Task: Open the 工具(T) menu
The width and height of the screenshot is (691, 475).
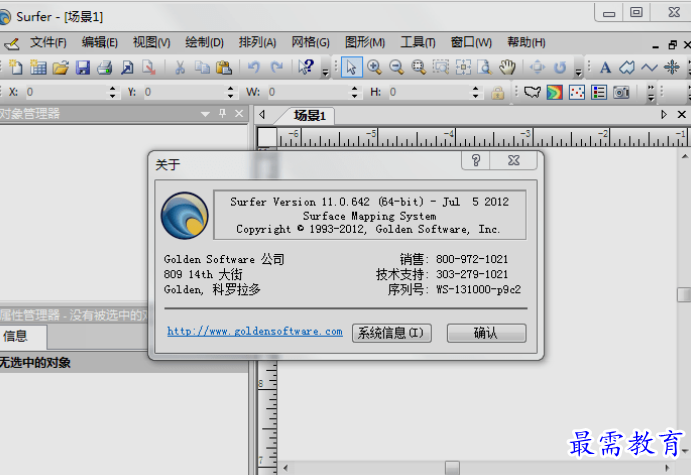Action: (418, 42)
